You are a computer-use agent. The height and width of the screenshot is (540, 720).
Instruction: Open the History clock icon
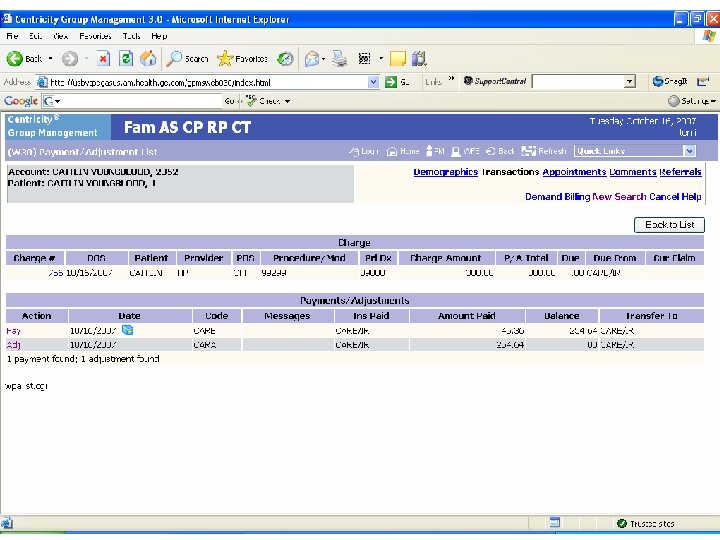pyautogui.click(x=285, y=59)
